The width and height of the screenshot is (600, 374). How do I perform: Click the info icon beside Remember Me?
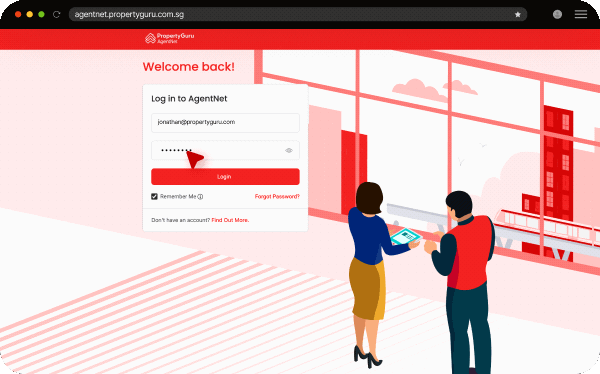point(200,197)
